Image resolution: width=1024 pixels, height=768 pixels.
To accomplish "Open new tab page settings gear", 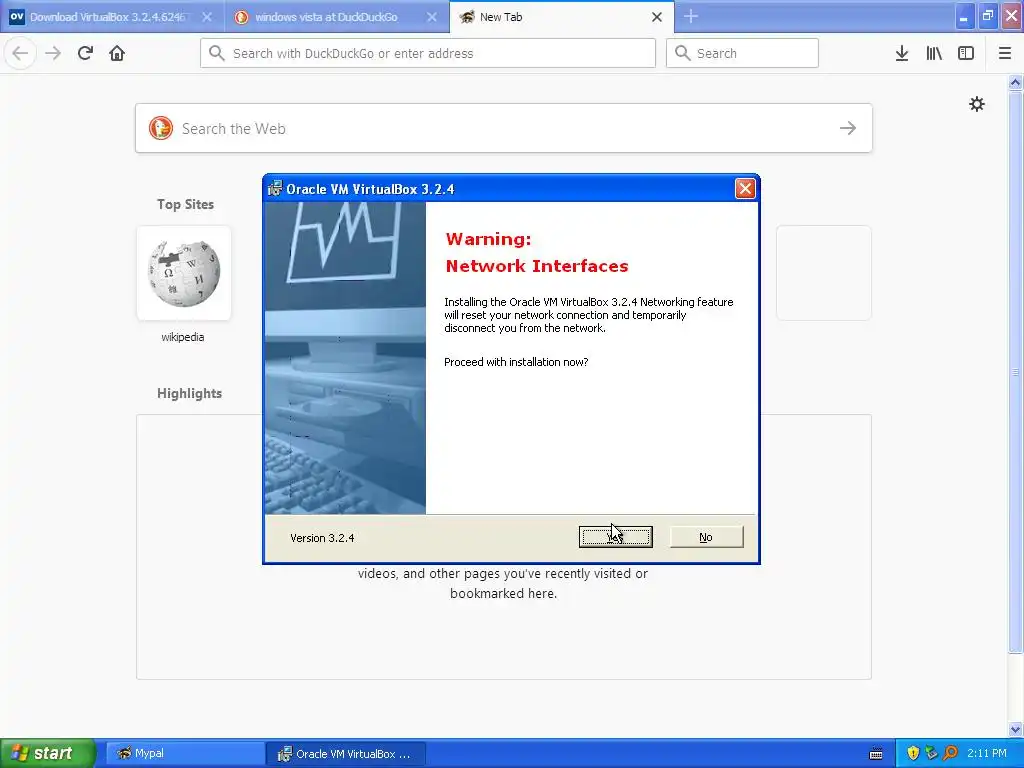I will point(976,104).
